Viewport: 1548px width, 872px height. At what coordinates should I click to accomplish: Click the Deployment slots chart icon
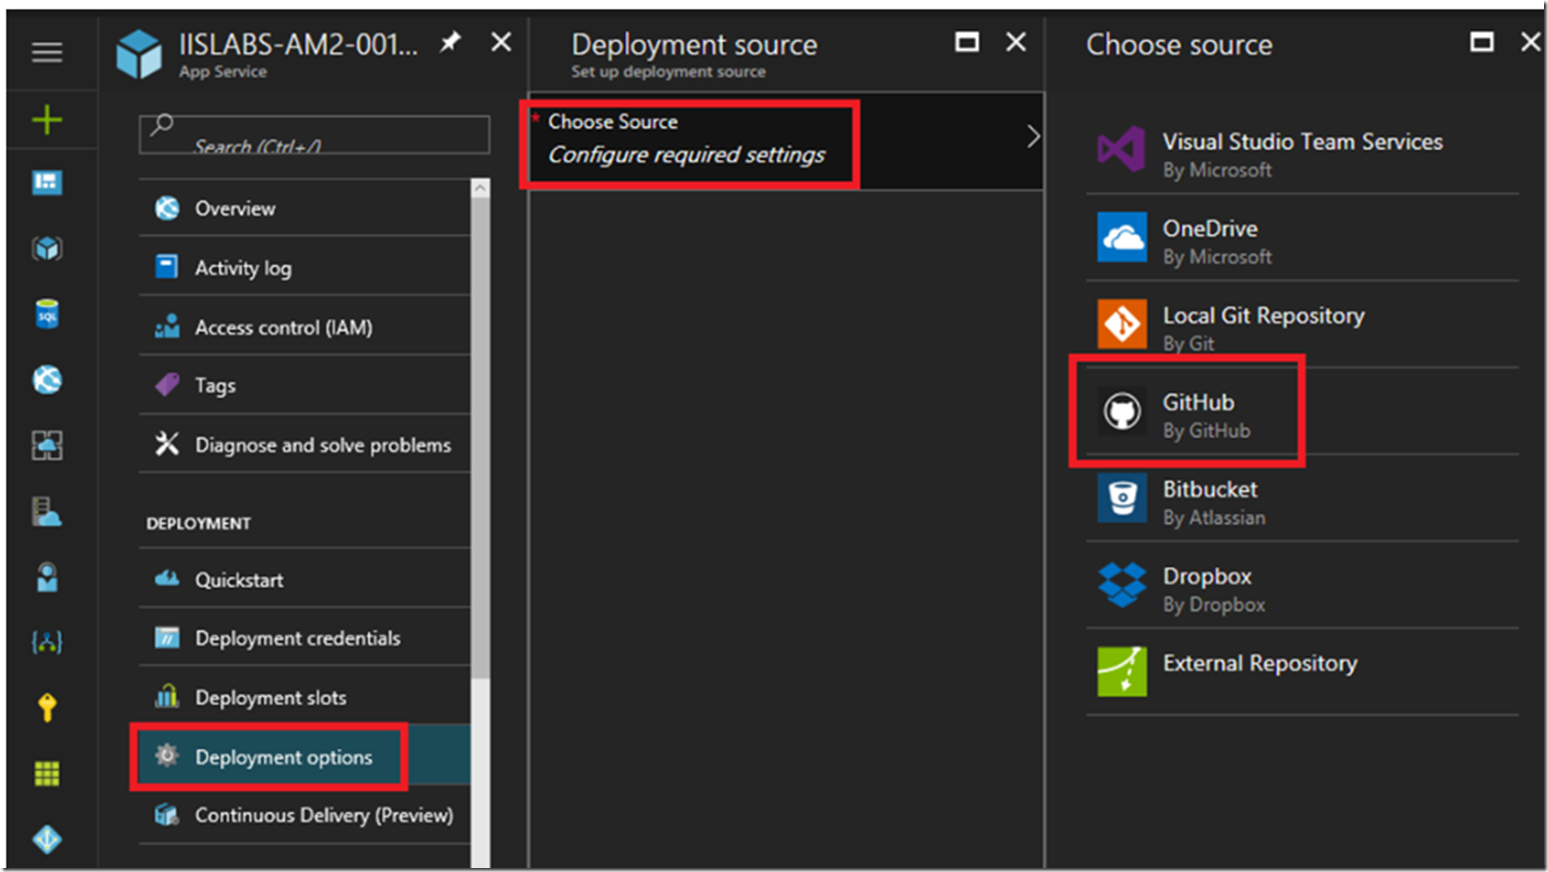(167, 696)
